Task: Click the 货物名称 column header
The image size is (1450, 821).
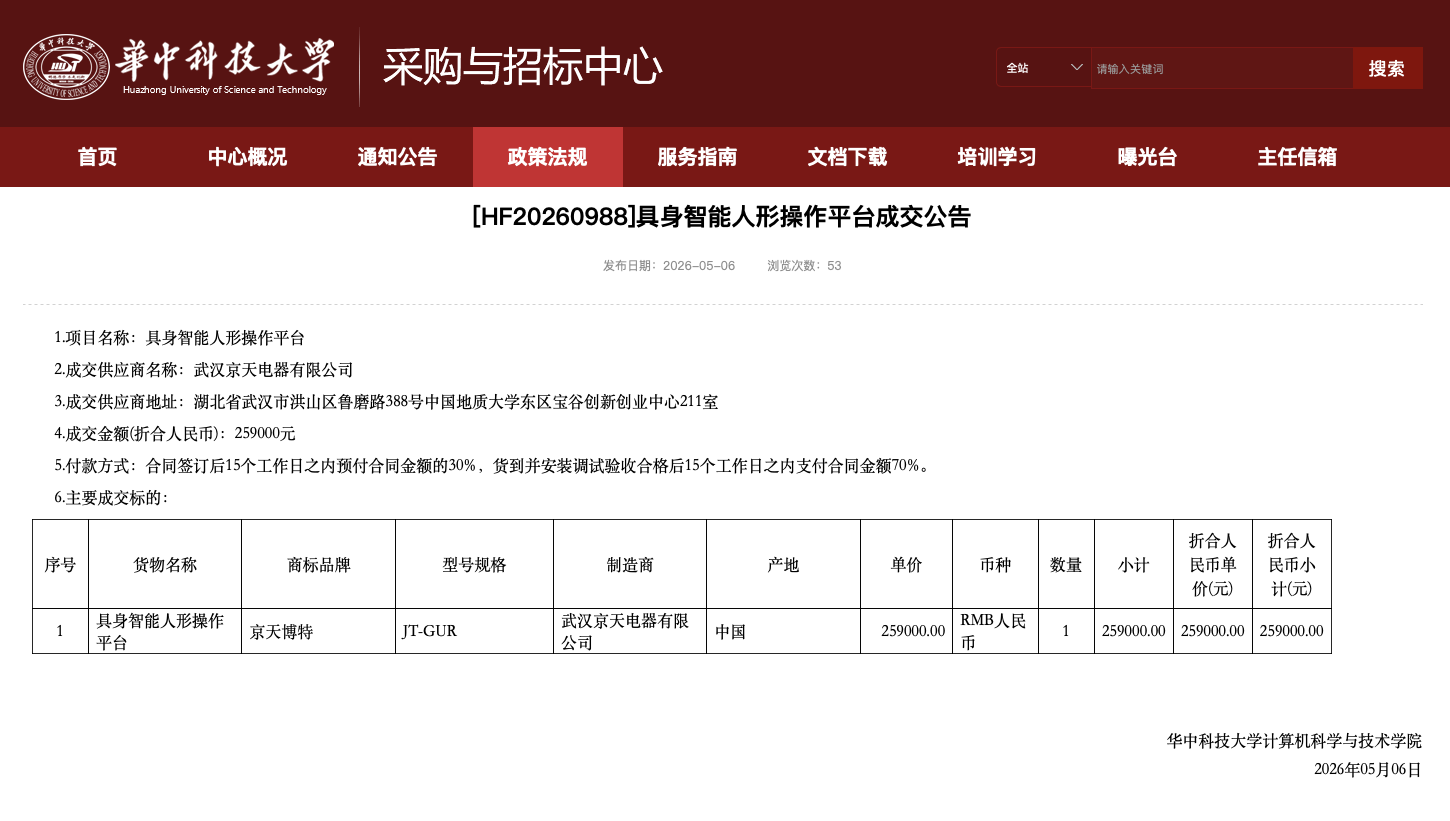Action: point(165,564)
